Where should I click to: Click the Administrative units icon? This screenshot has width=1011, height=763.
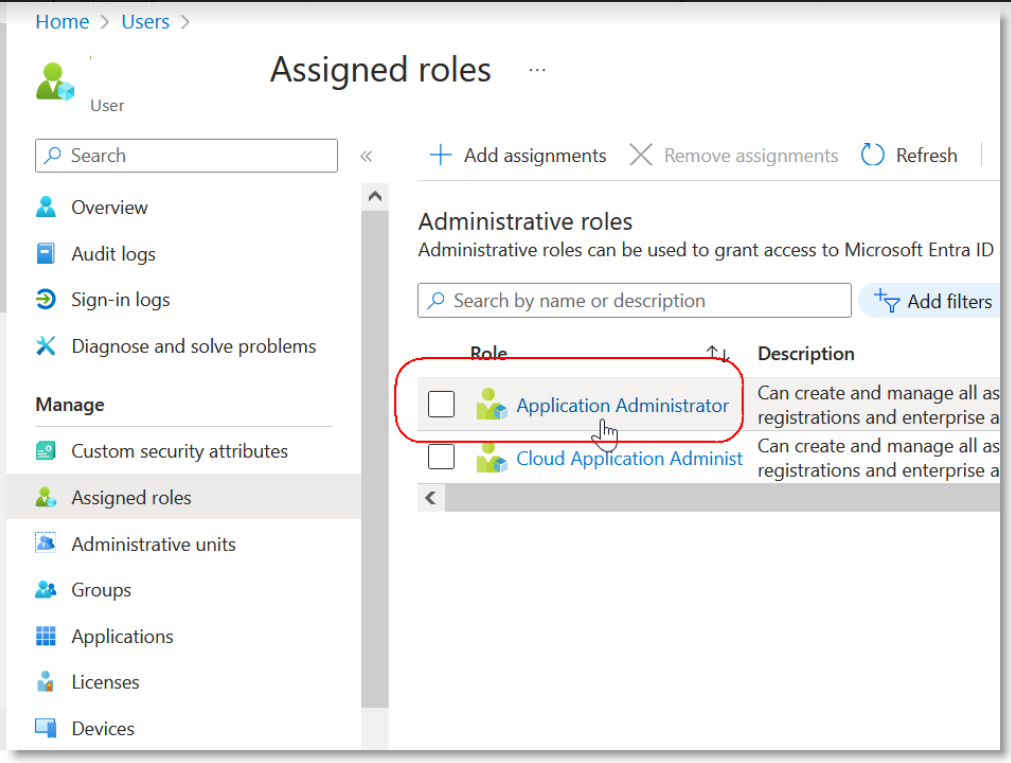(x=46, y=544)
